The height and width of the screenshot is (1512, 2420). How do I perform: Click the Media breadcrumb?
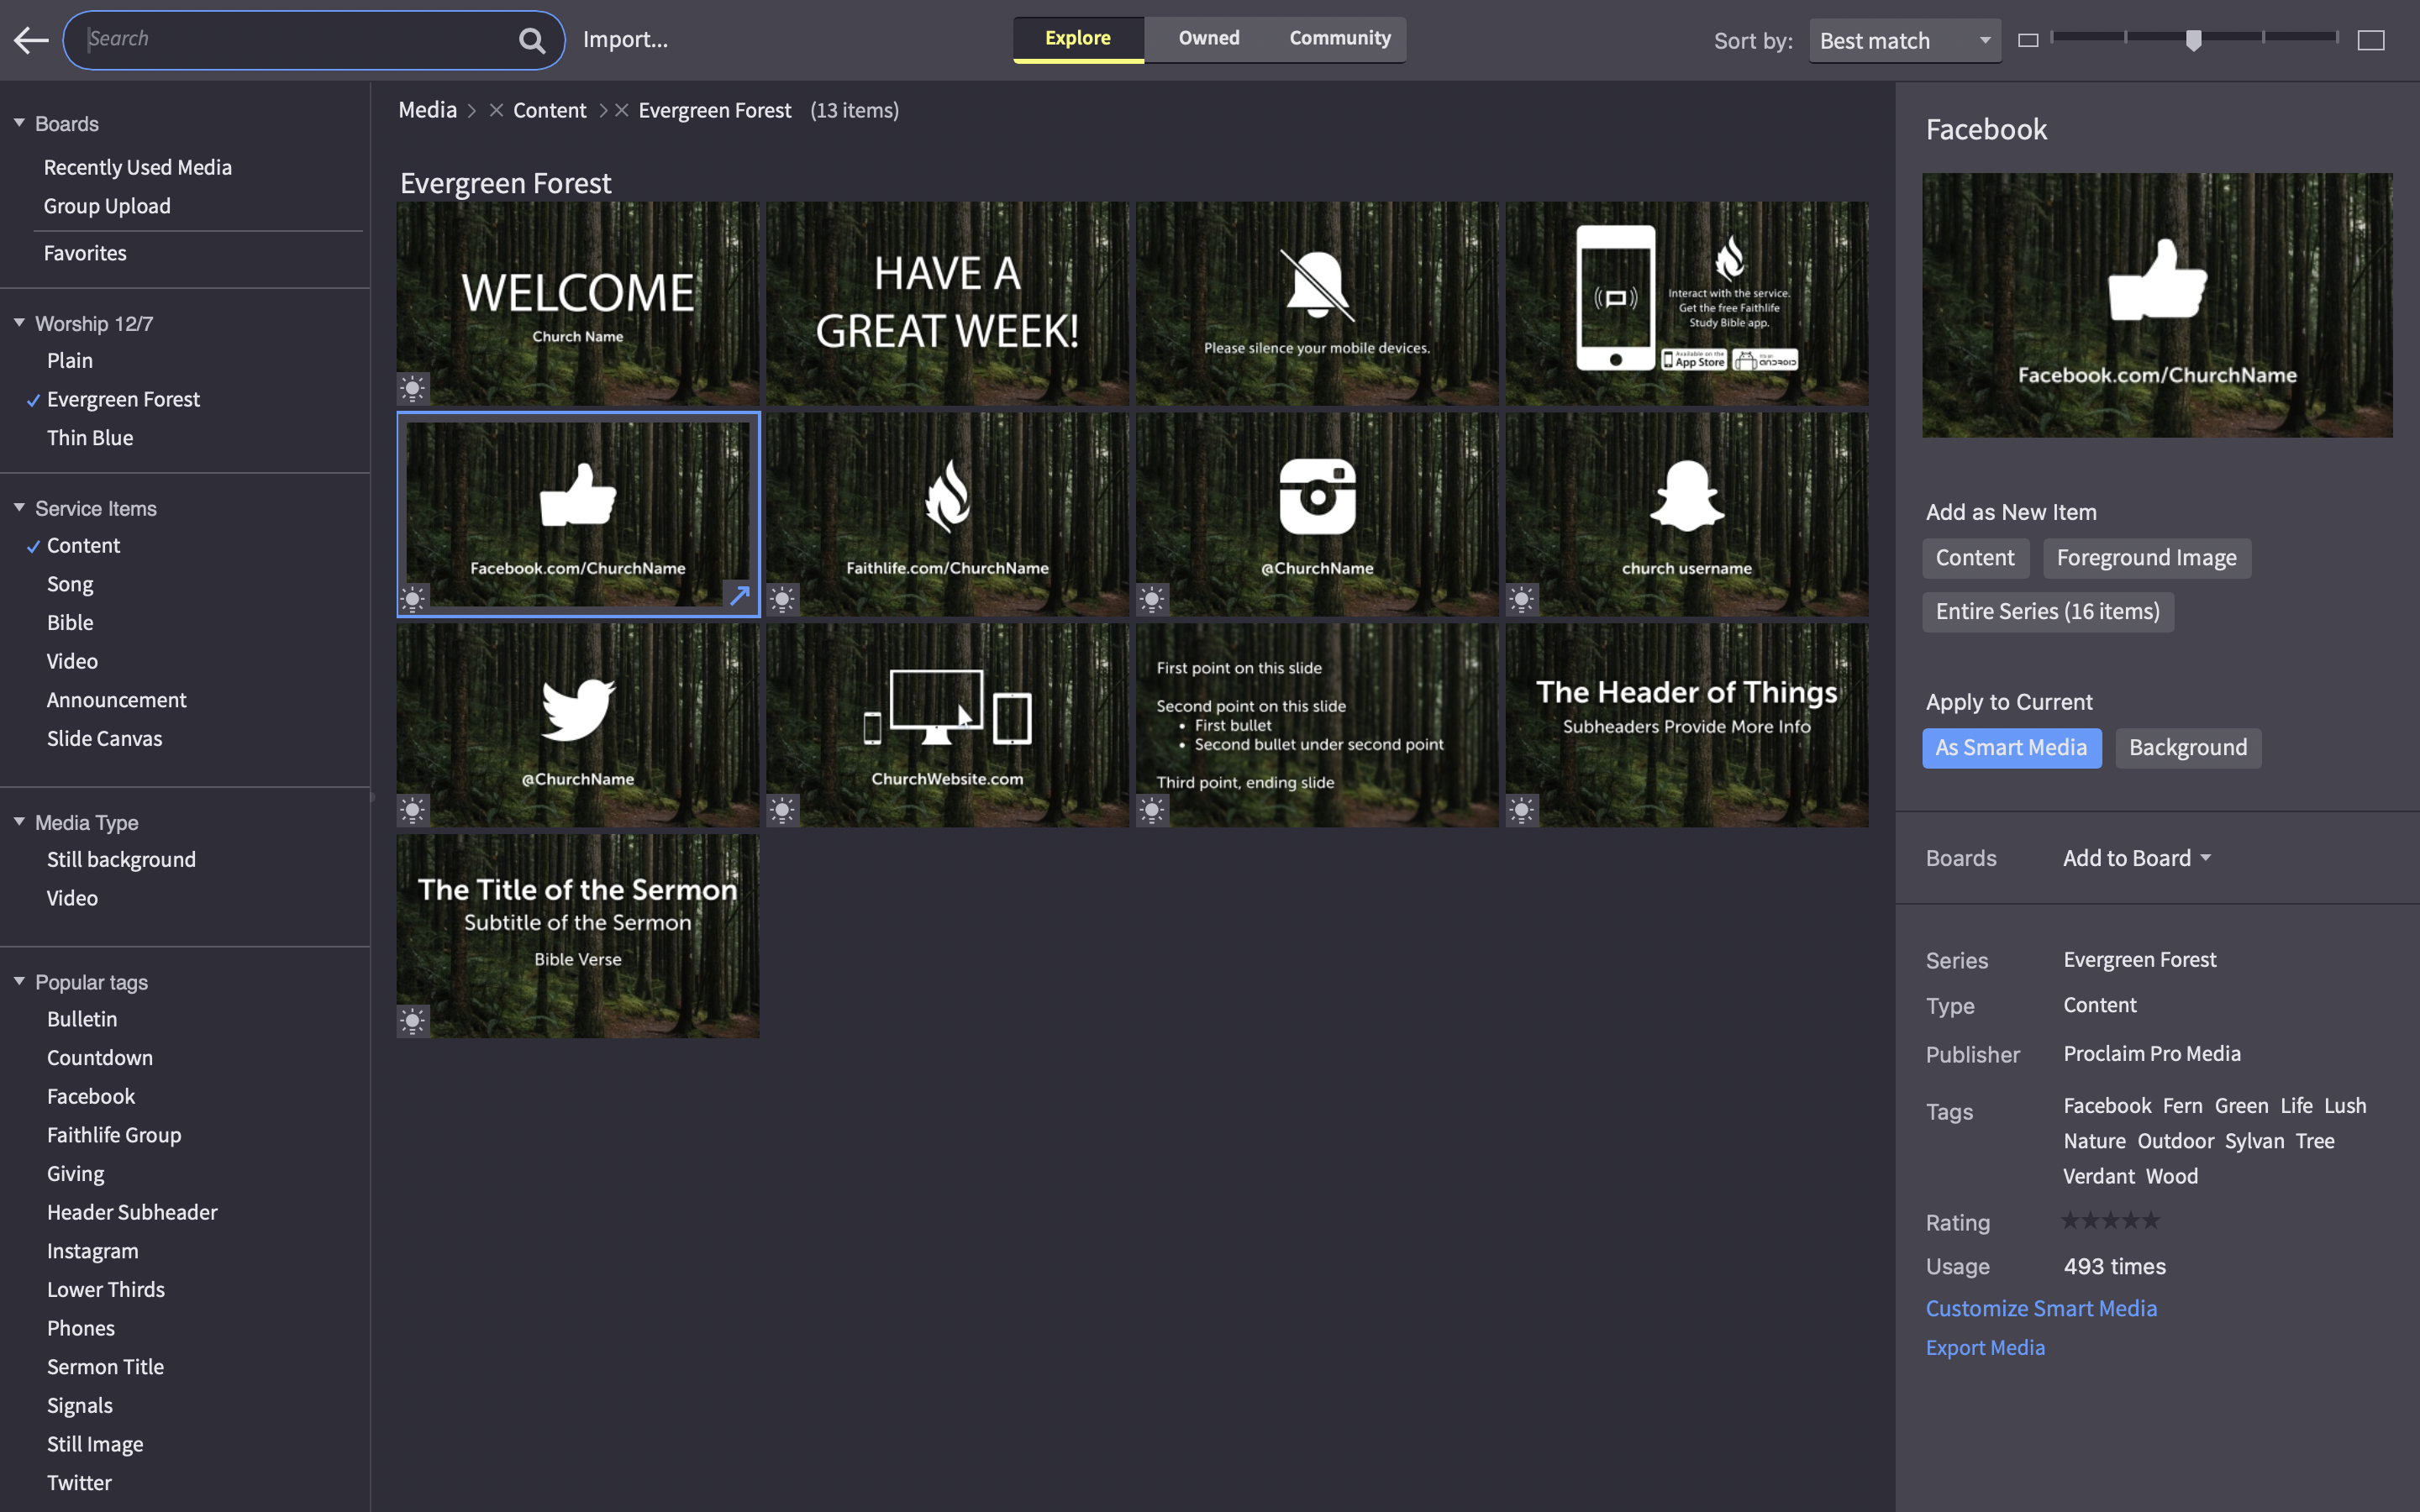[x=427, y=110]
